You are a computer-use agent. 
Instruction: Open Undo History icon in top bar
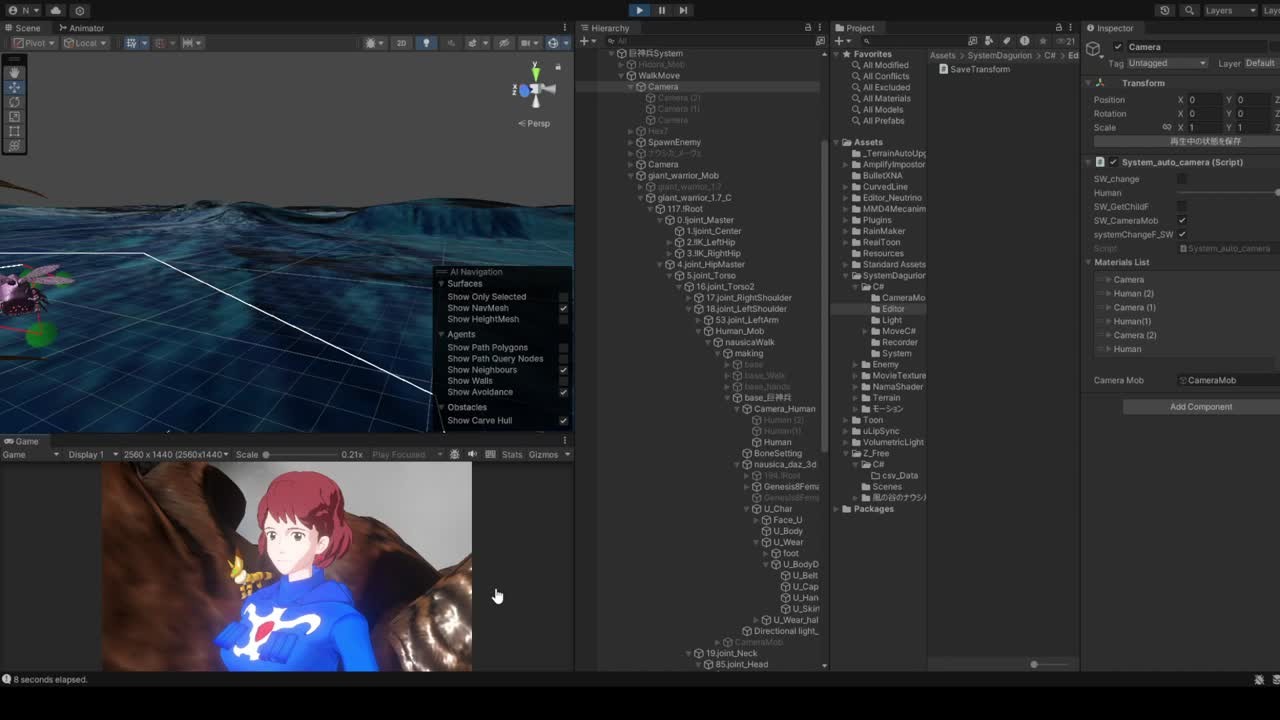[1164, 10]
